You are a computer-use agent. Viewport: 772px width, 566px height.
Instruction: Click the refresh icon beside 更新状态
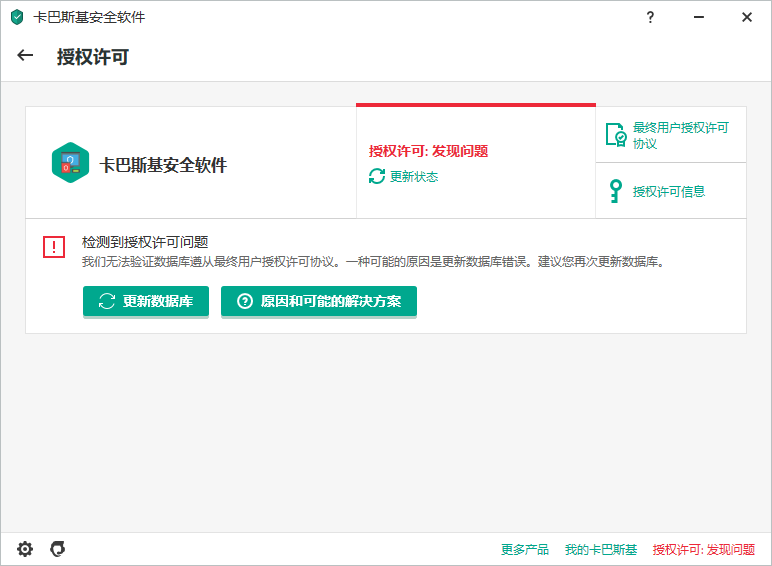click(x=377, y=176)
